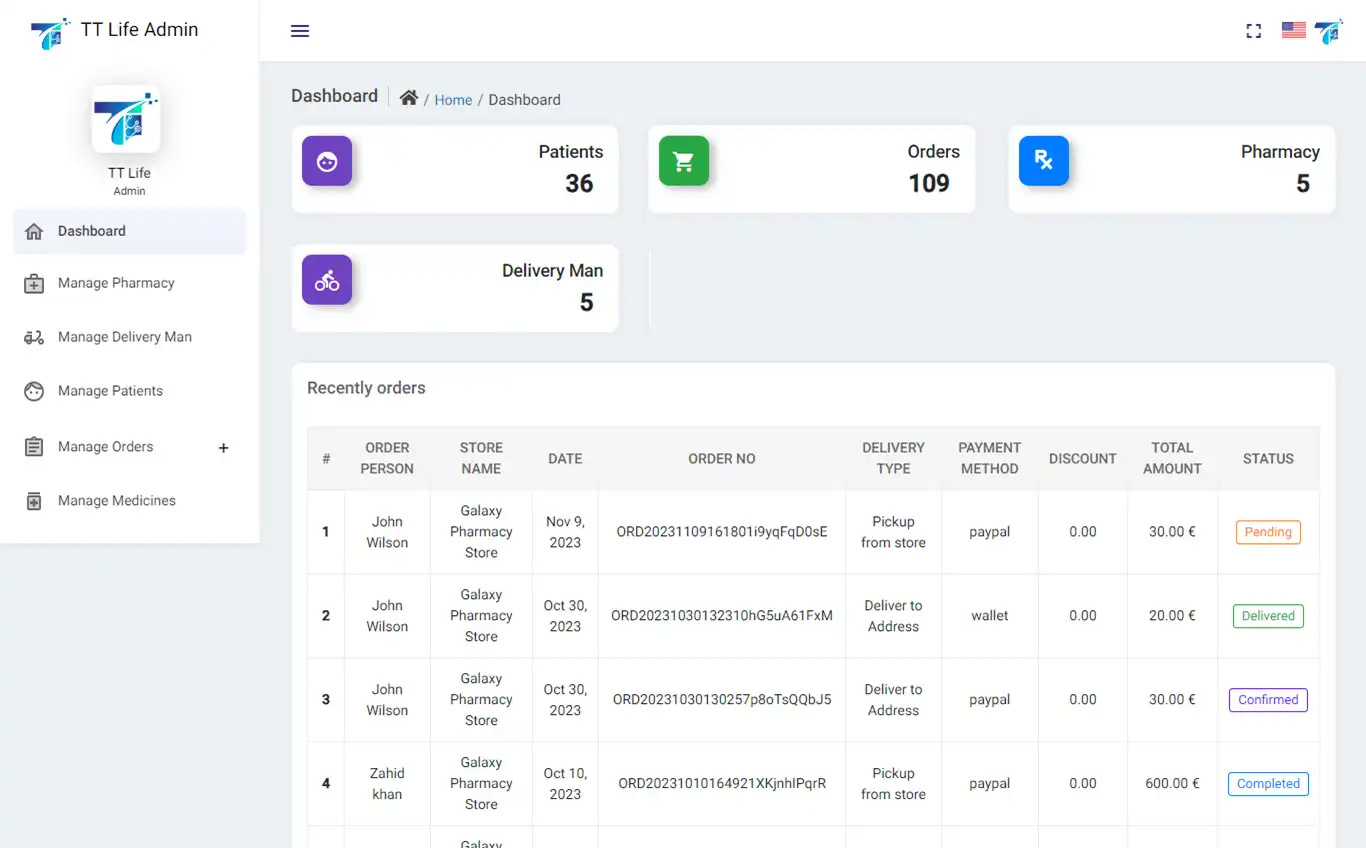Click order number ORD20231109161801i9yqFqD0sE

tap(721, 532)
